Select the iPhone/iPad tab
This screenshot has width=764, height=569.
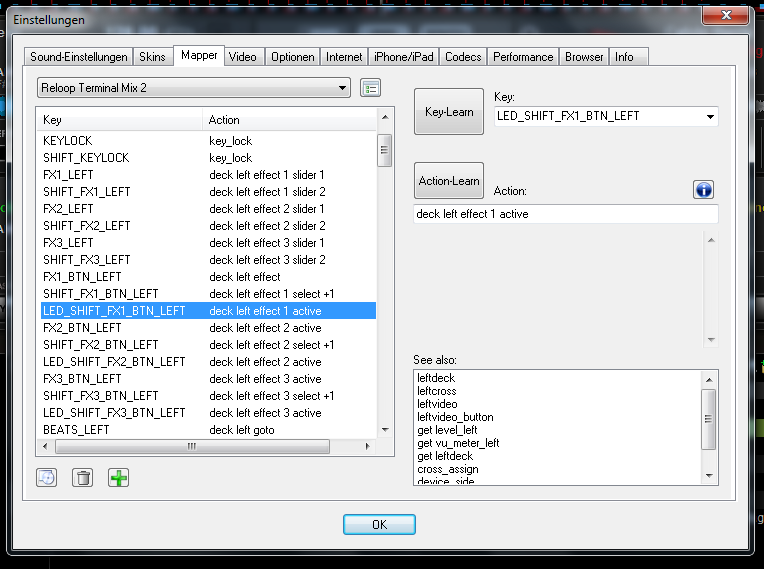403,57
